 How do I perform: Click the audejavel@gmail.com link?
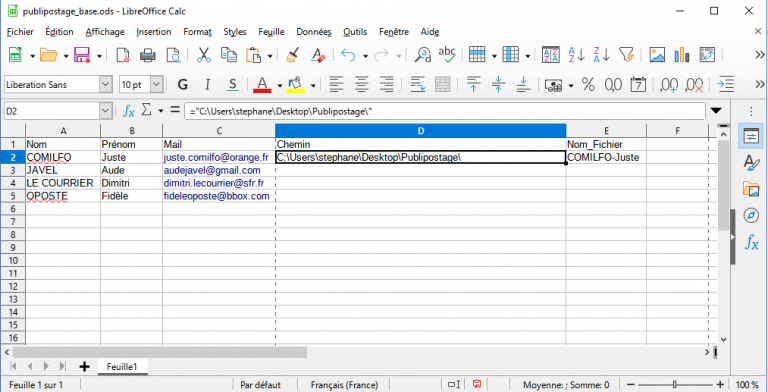tap(212, 170)
